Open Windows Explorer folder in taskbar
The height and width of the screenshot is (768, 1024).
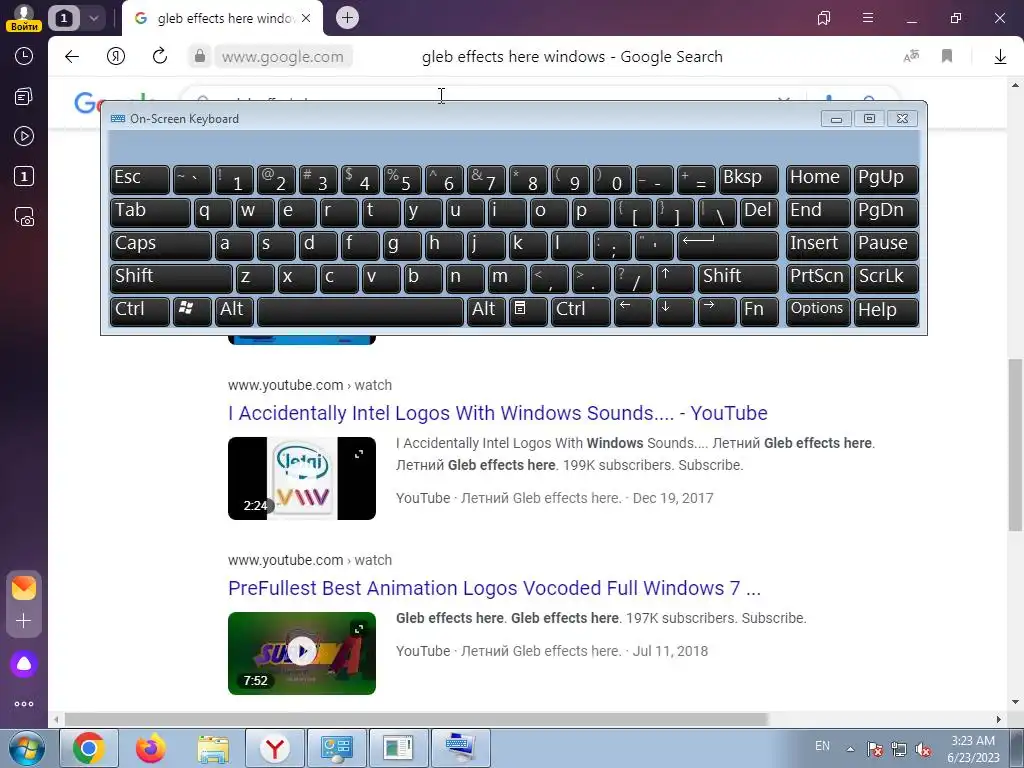click(x=213, y=748)
